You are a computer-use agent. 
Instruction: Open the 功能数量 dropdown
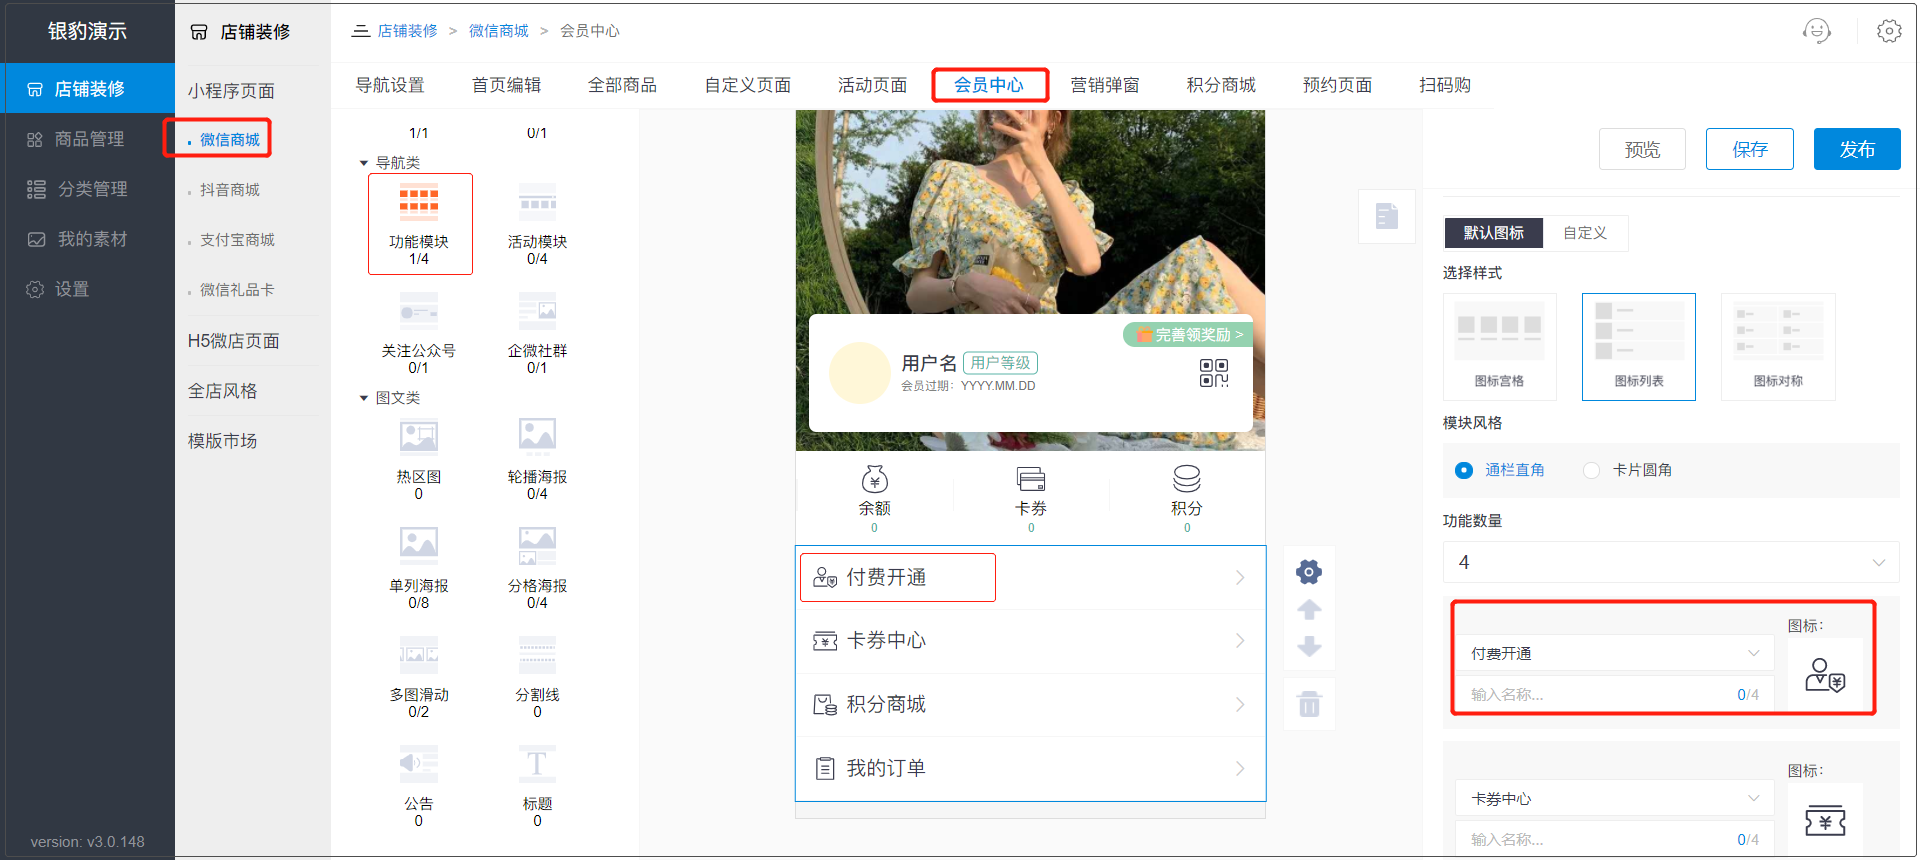point(1670,562)
